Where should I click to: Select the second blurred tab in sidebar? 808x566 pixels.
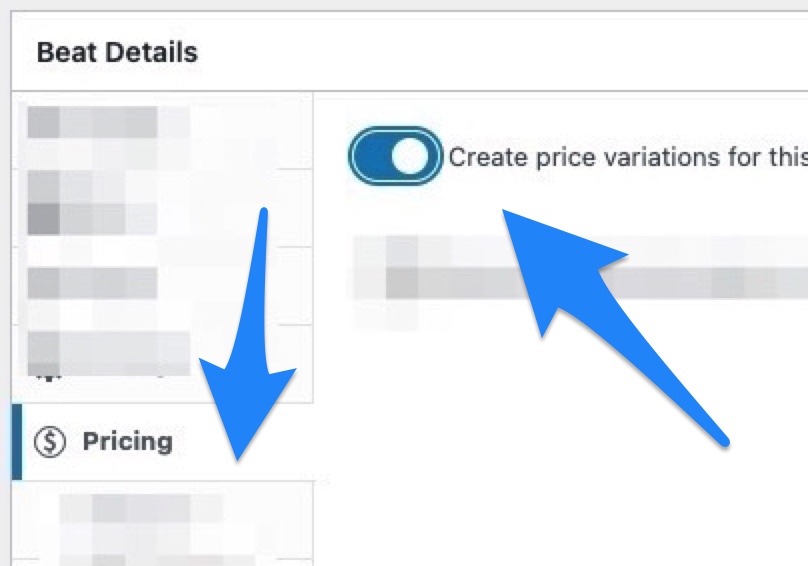[x=162, y=208]
